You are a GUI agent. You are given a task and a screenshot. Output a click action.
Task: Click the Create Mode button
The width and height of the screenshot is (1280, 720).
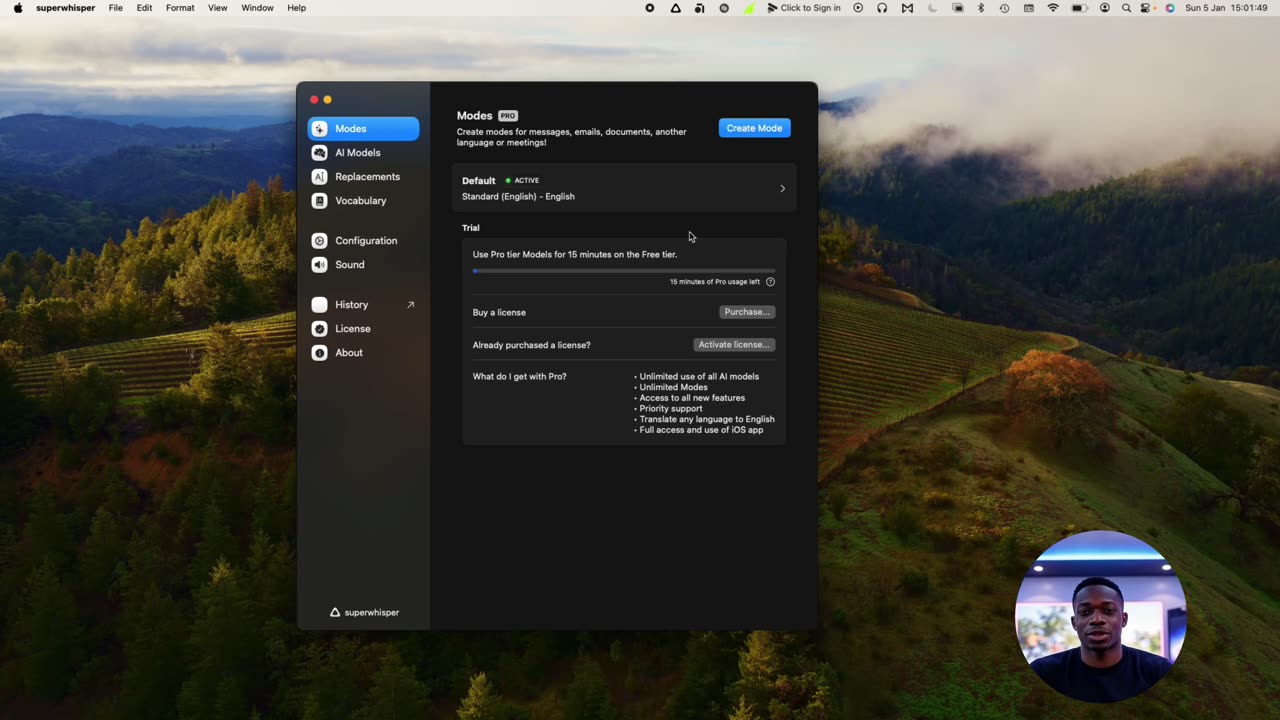(x=754, y=128)
